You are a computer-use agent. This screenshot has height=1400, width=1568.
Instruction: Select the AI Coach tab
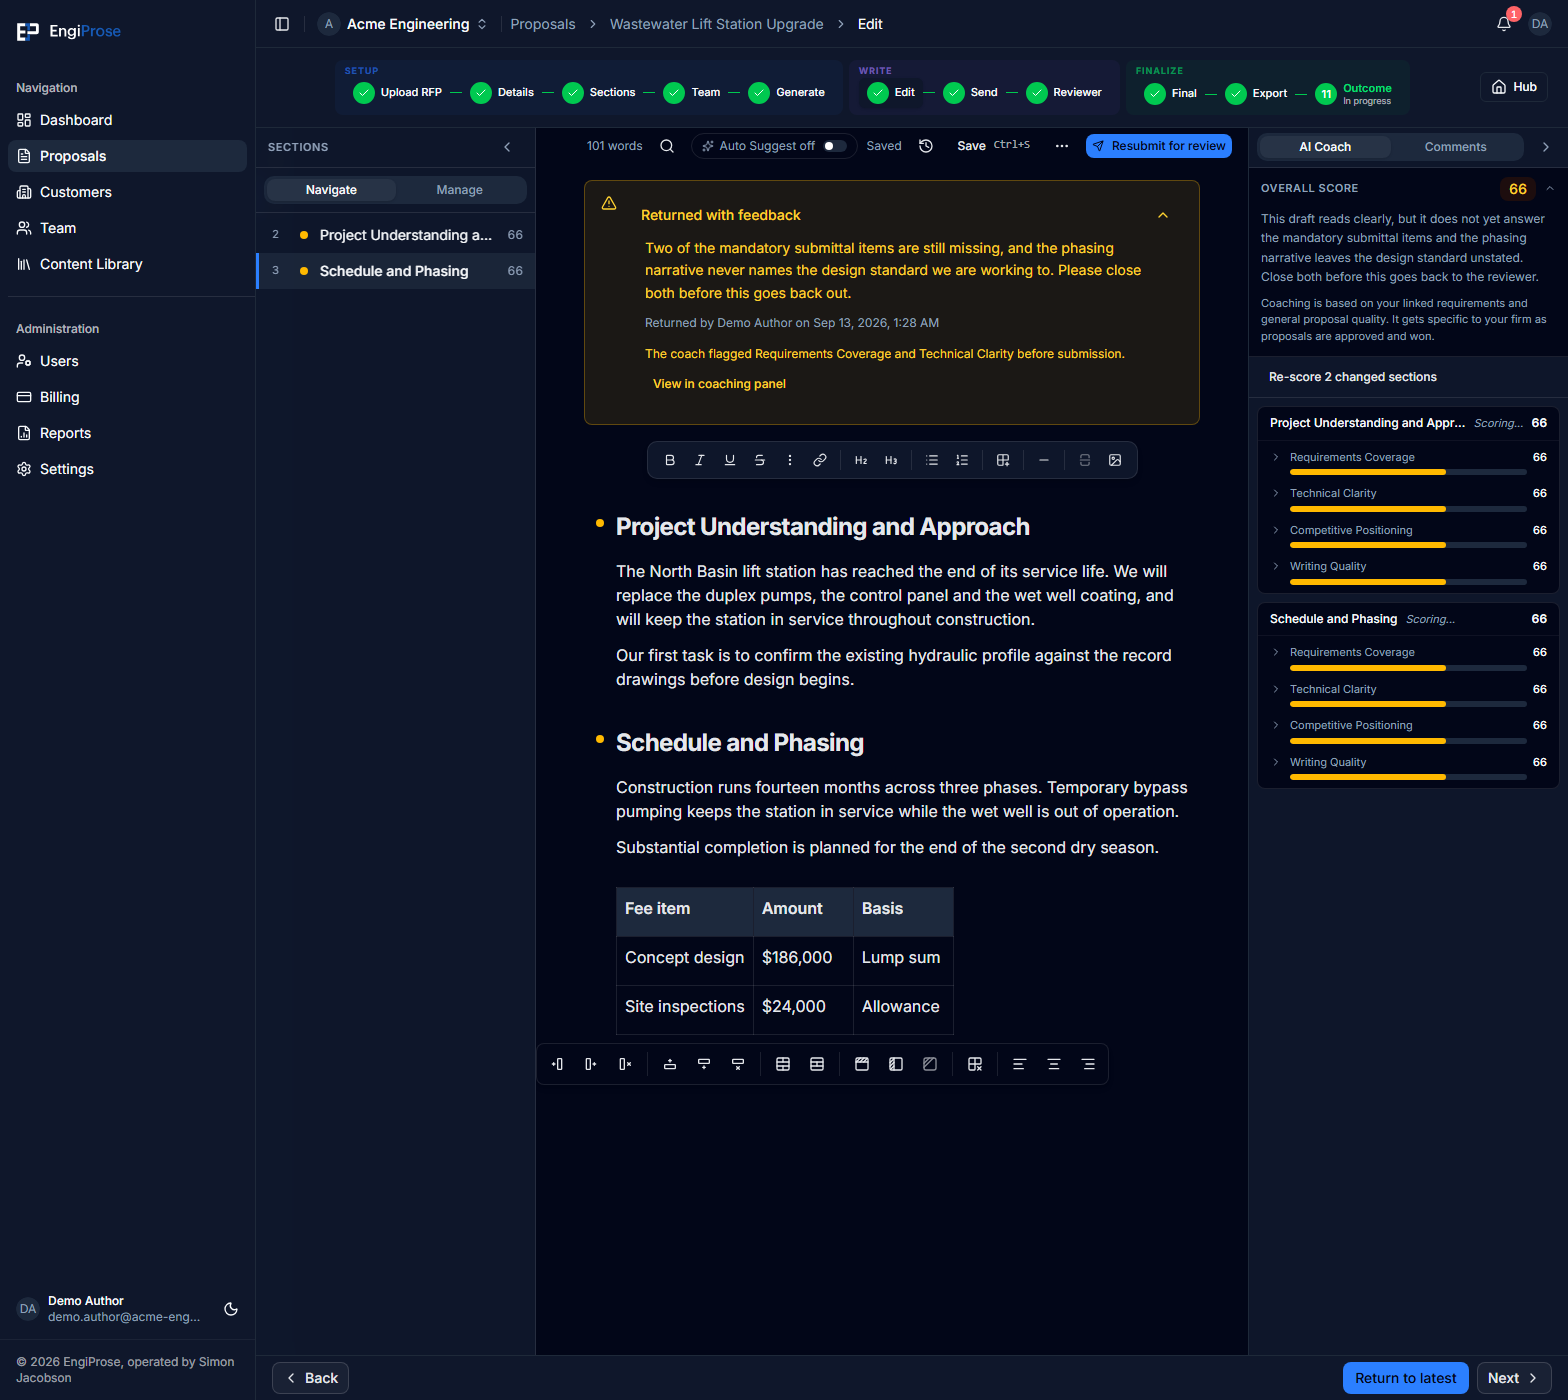pos(1325,147)
